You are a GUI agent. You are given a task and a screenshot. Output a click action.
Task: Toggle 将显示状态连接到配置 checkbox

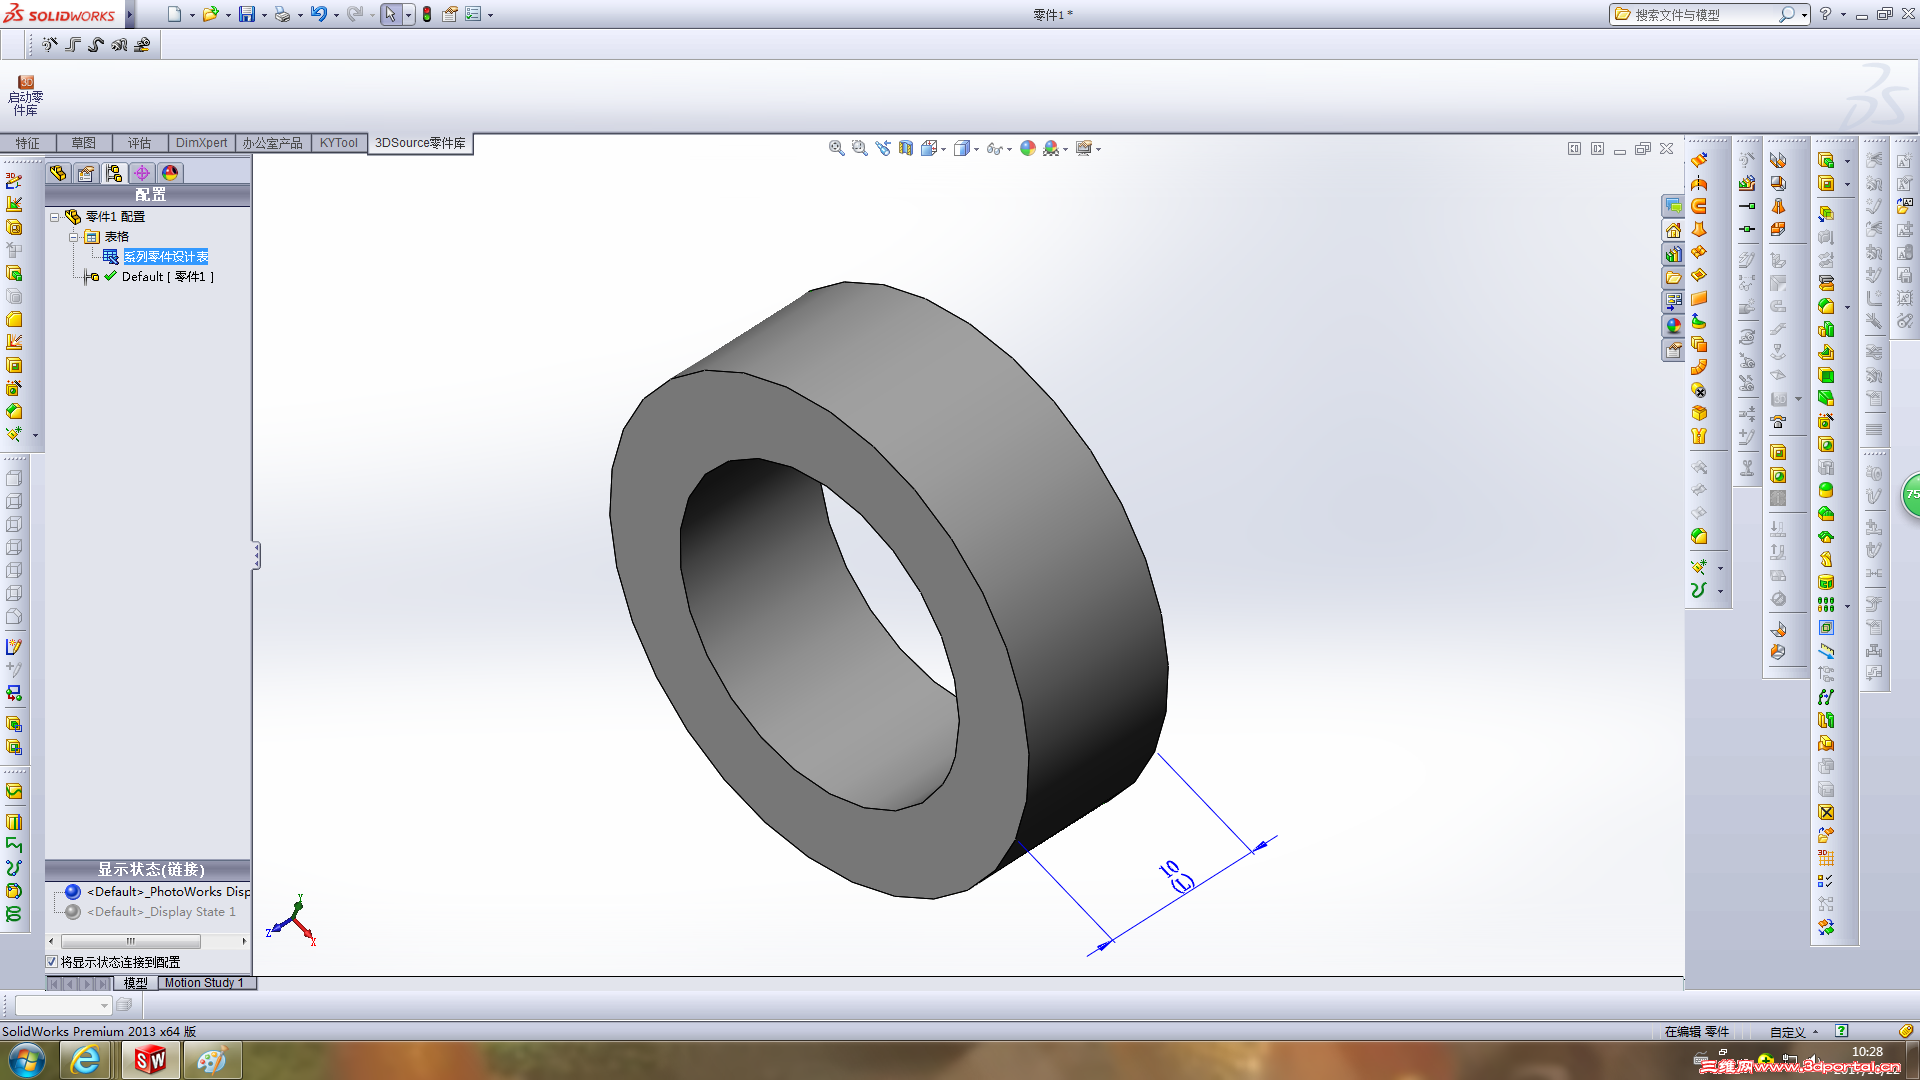(52, 962)
